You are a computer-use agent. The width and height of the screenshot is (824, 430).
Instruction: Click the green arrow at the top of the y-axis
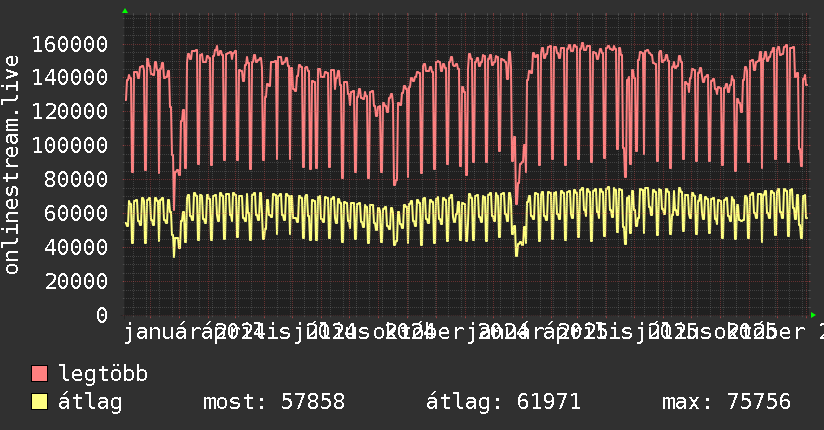click(x=125, y=11)
